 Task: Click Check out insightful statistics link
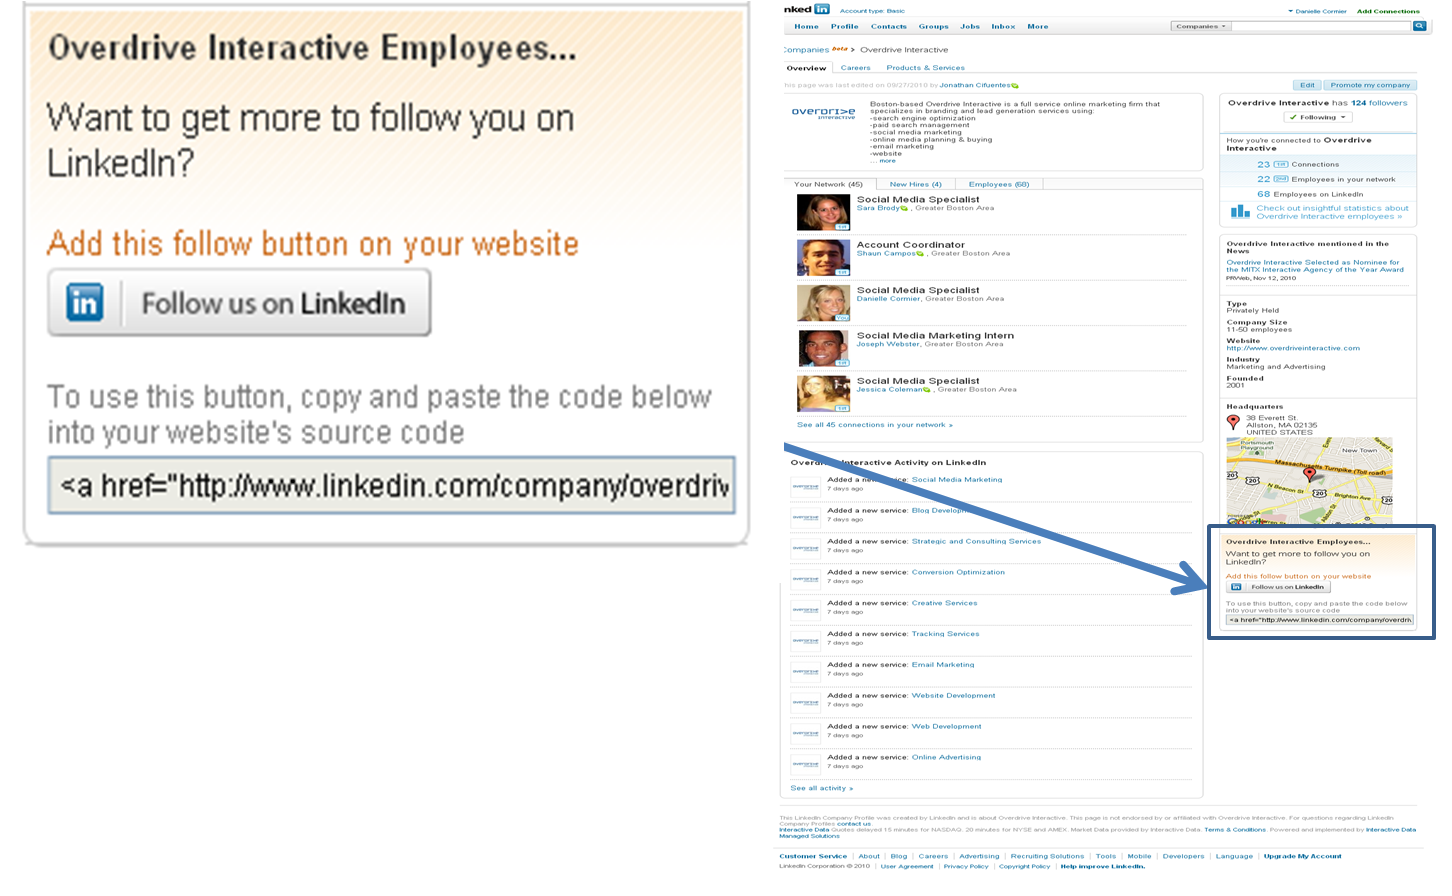click(1331, 212)
